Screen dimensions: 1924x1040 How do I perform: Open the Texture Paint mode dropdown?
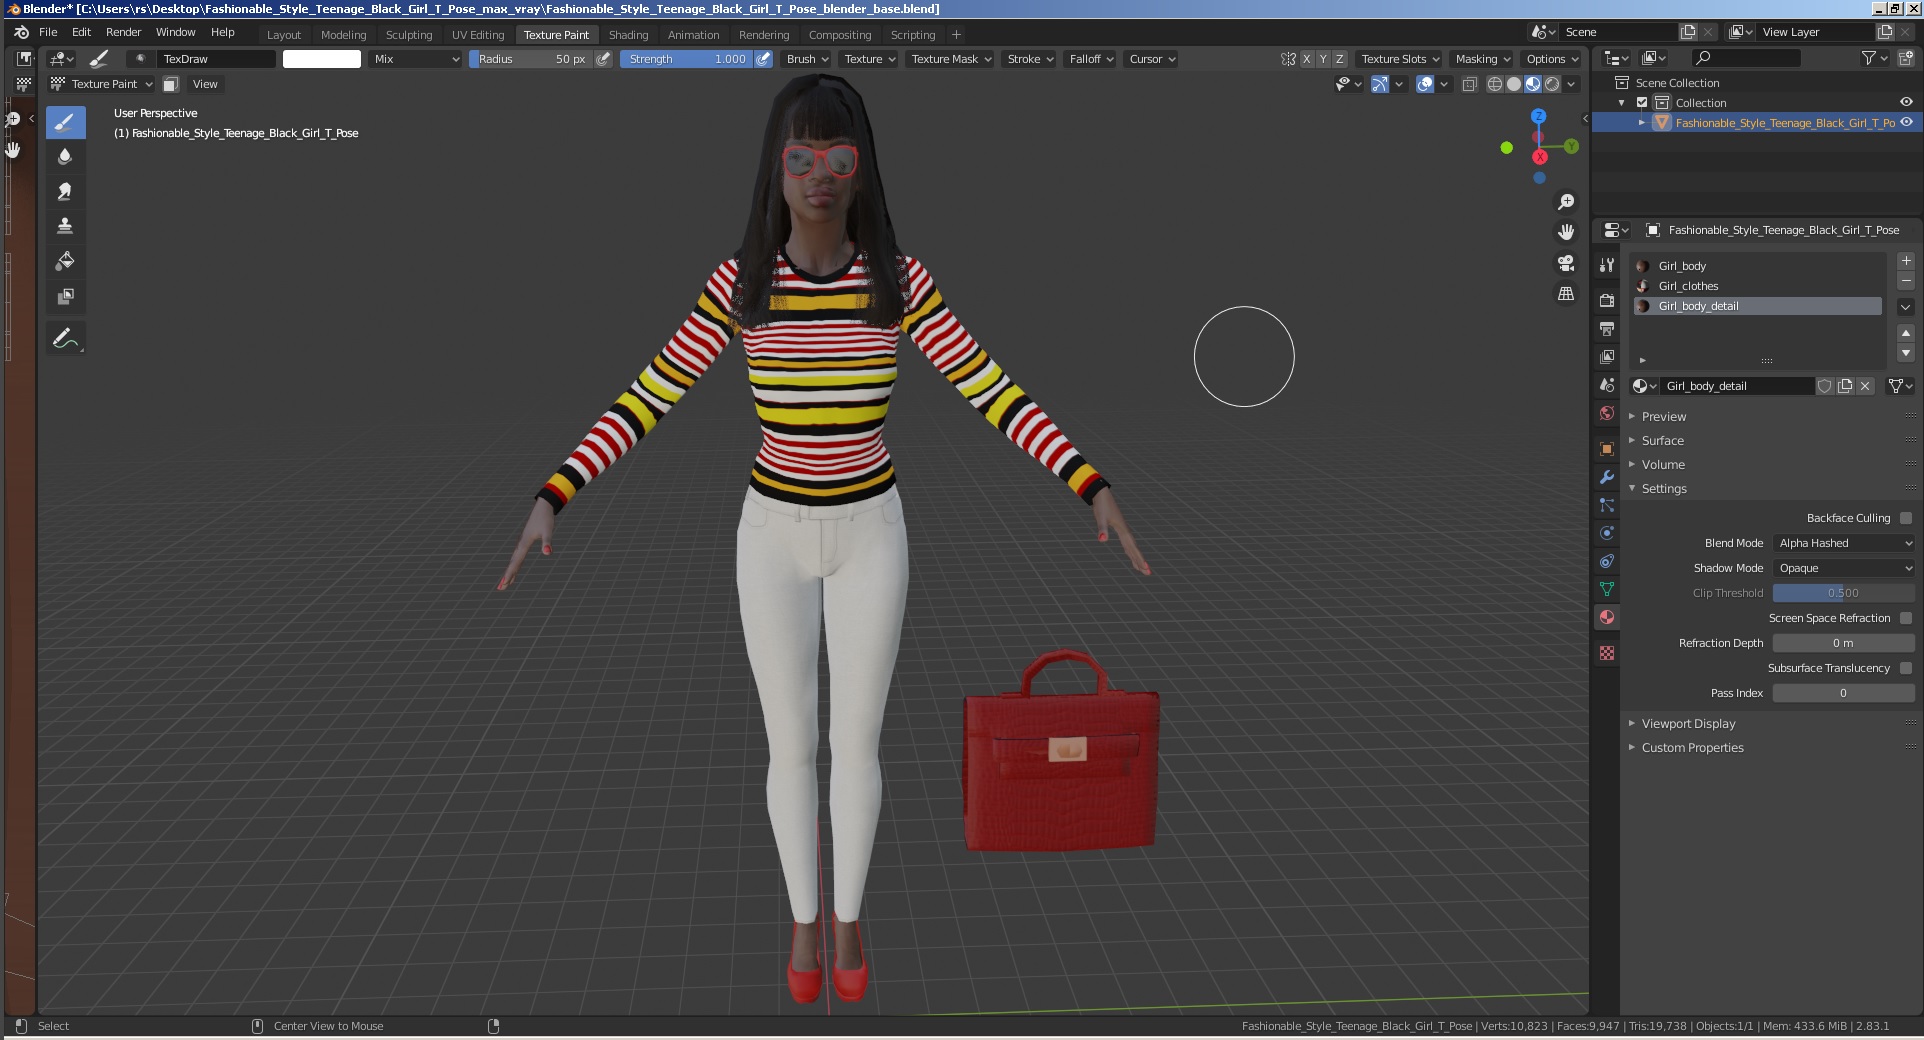click(x=101, y=84)
